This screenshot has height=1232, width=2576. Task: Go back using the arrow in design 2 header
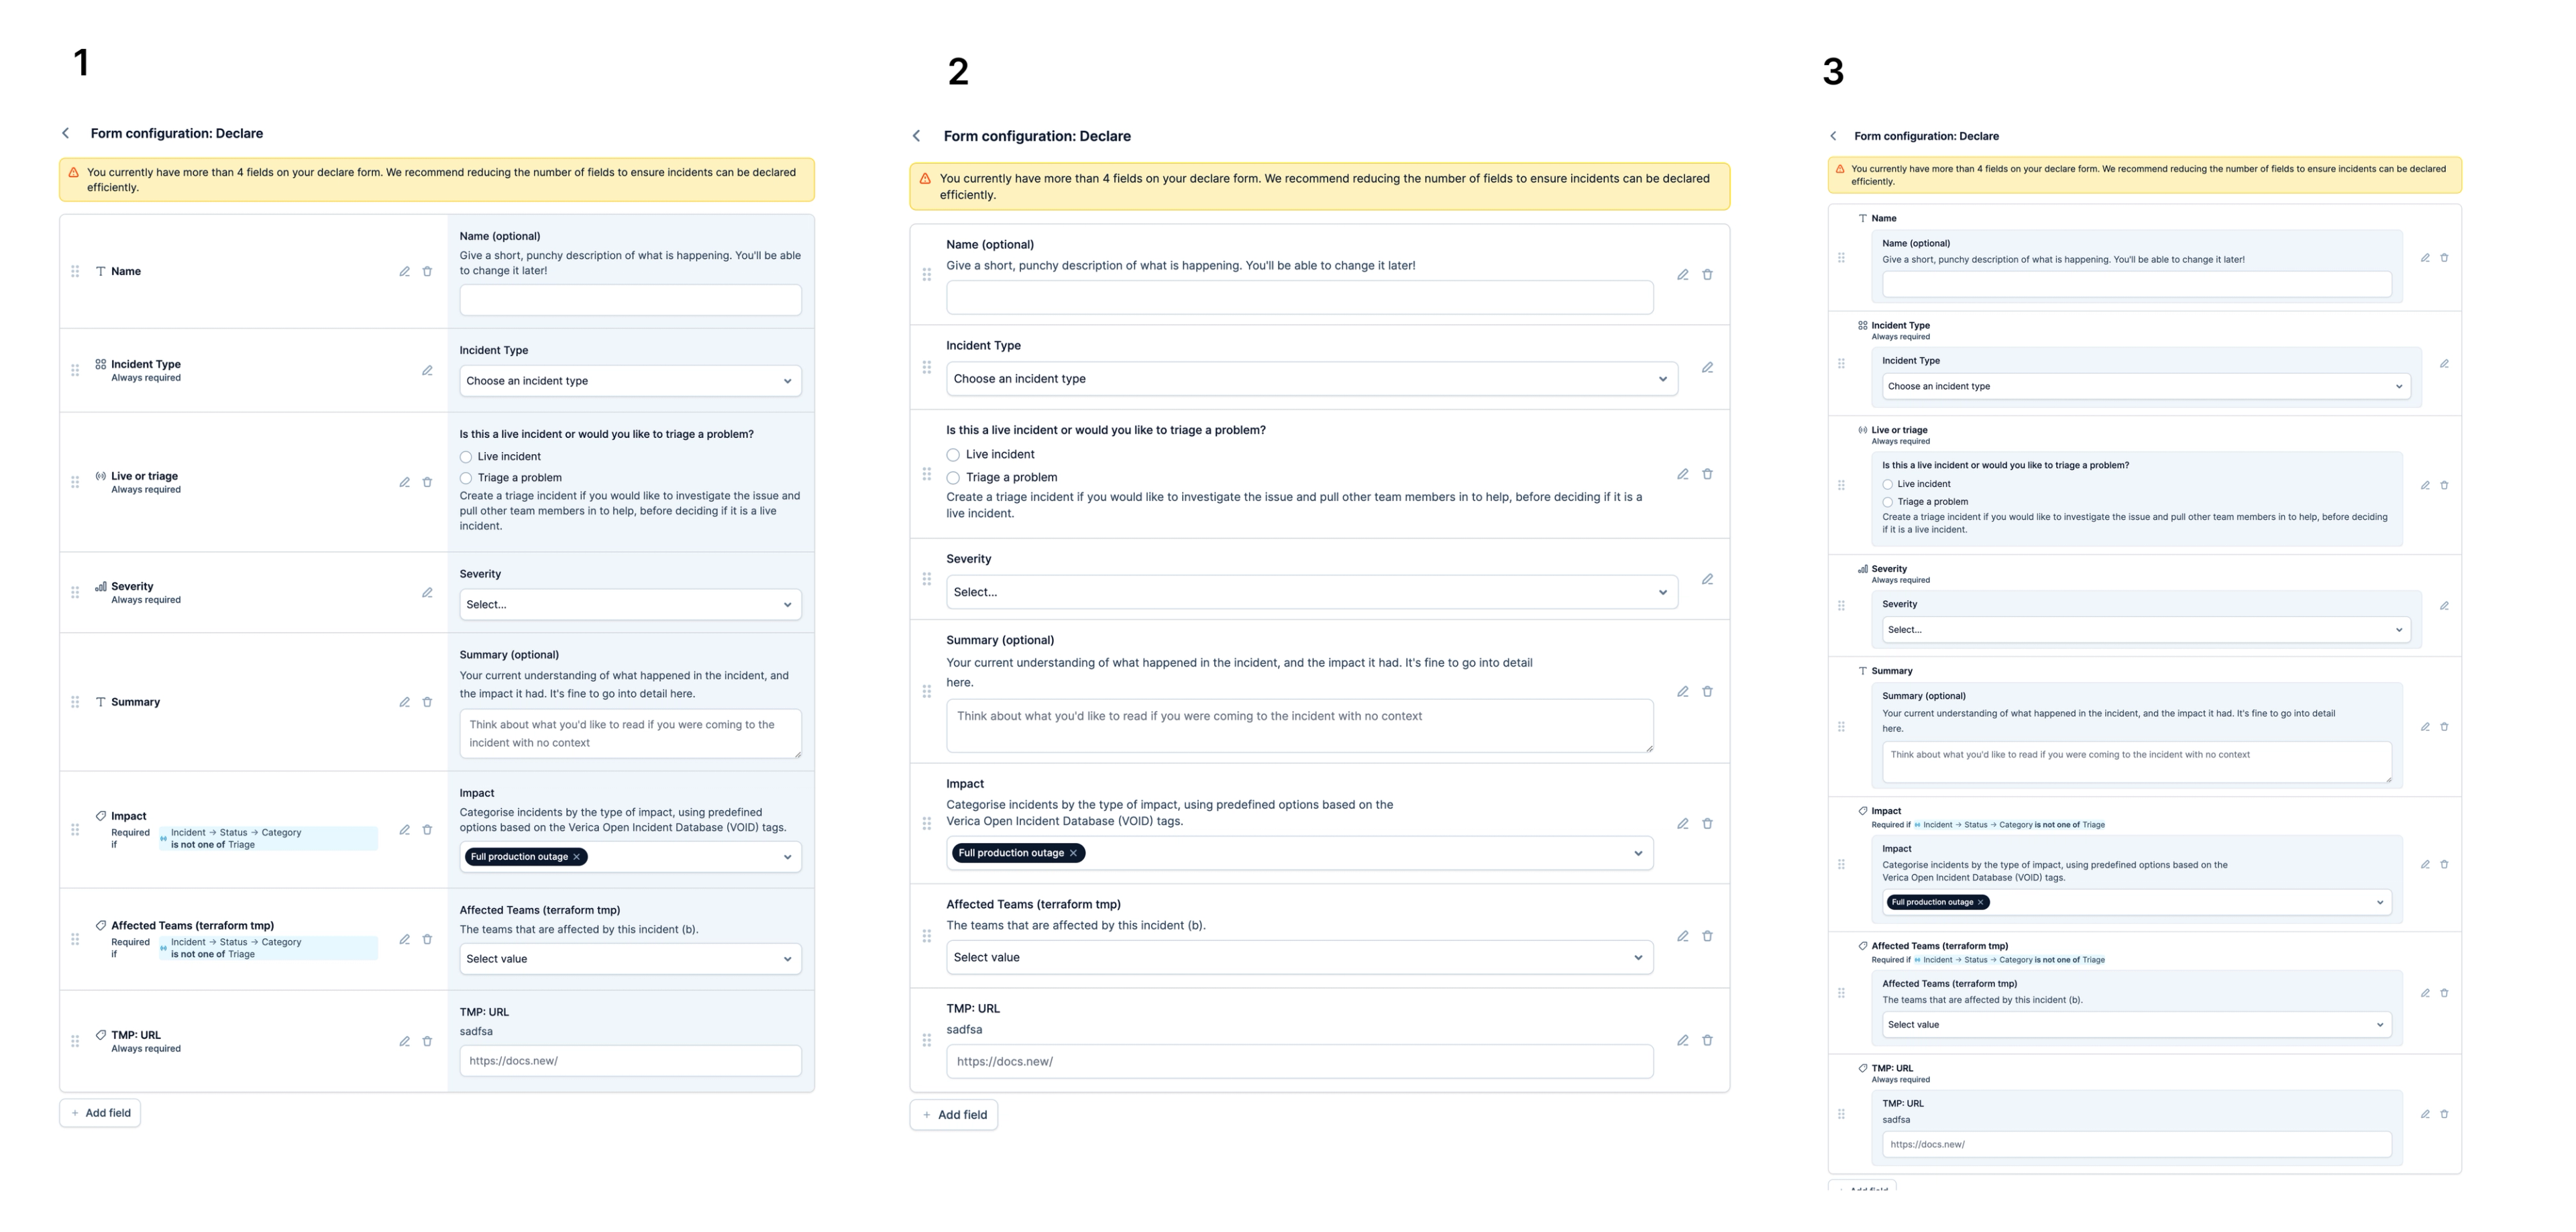click(x=916, y=136)
